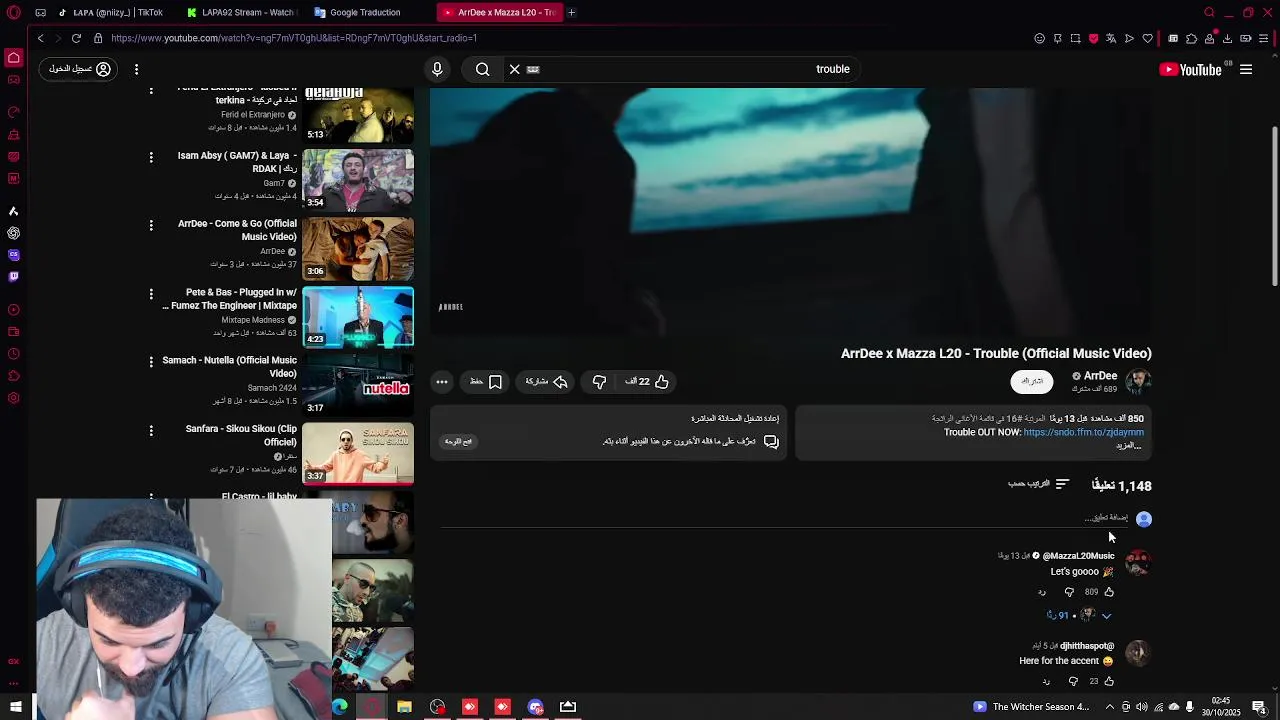The image size is (1280, 720).
Task: Open options for Sanfara Sikou Sikou video
Action: [151, 430]
